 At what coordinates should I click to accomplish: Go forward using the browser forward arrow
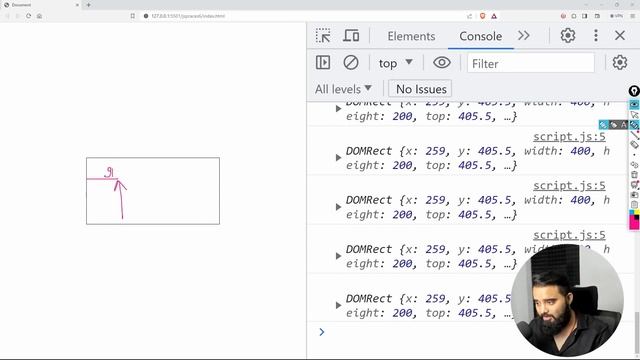coord(17,16)
